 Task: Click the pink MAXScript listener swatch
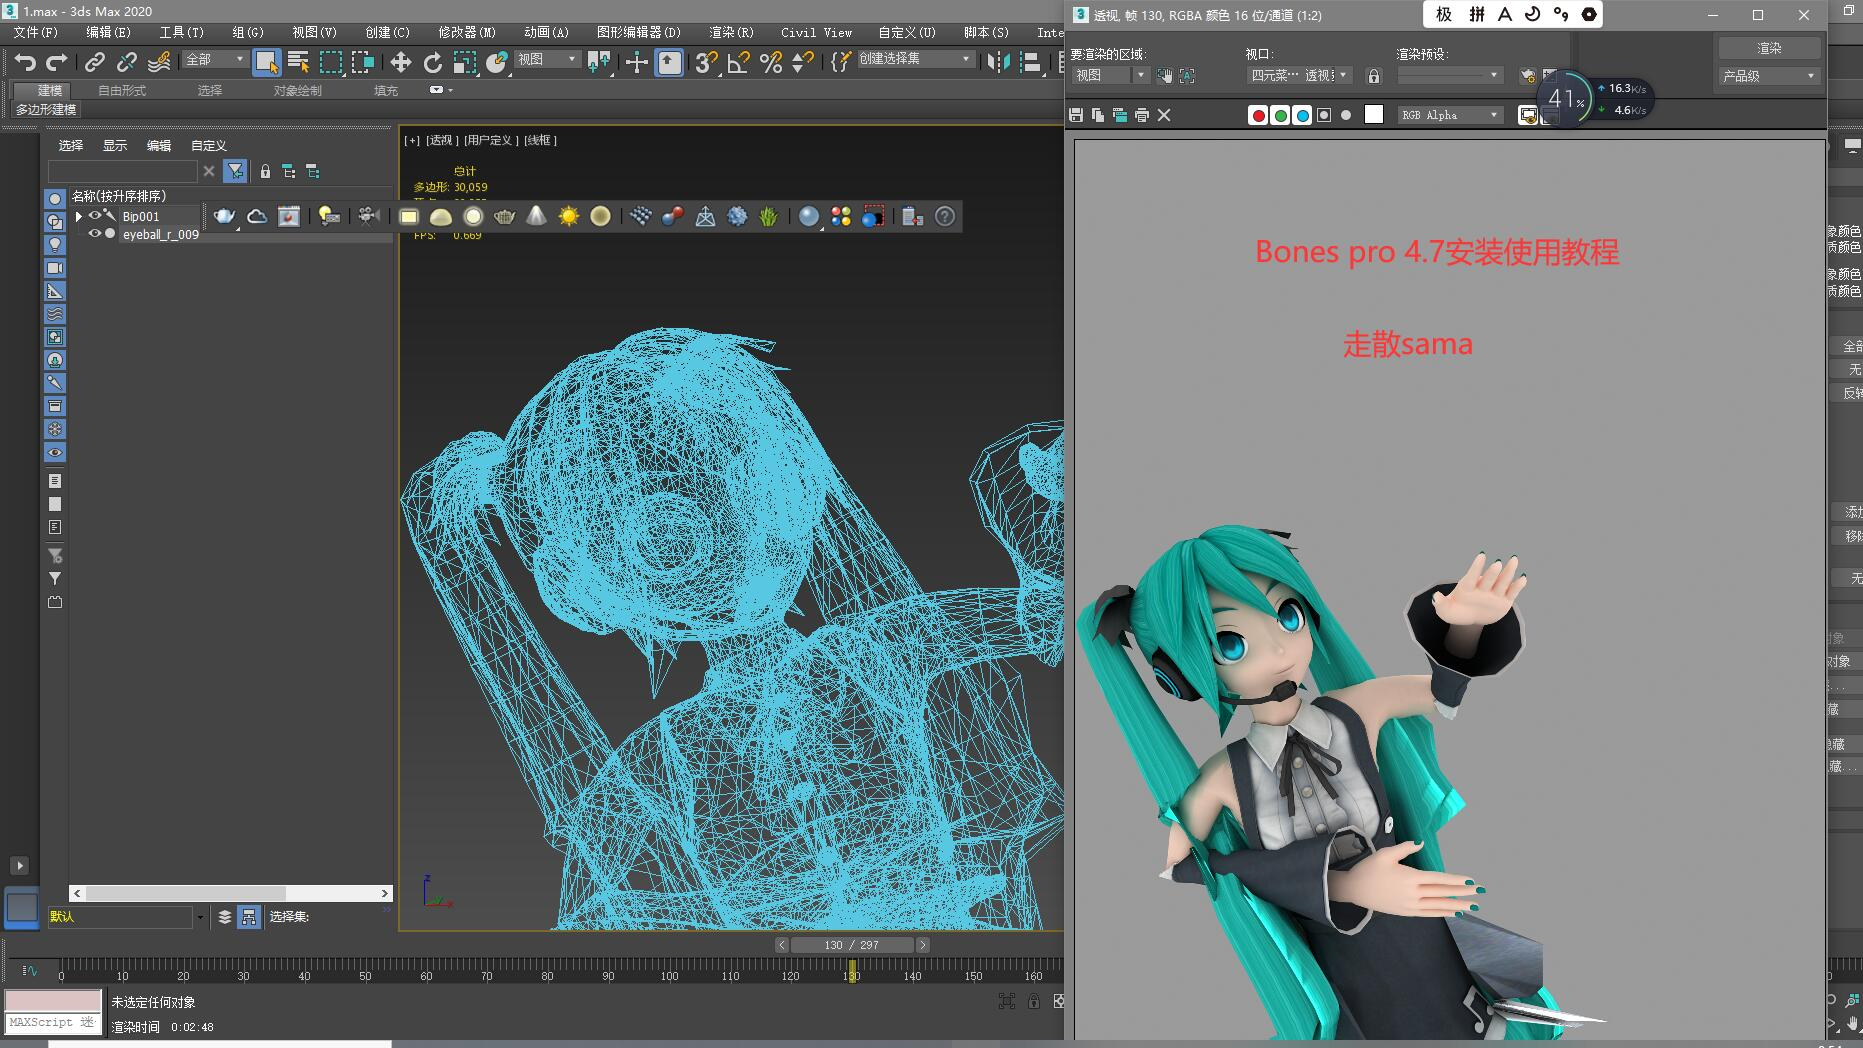coord(53,1001)
